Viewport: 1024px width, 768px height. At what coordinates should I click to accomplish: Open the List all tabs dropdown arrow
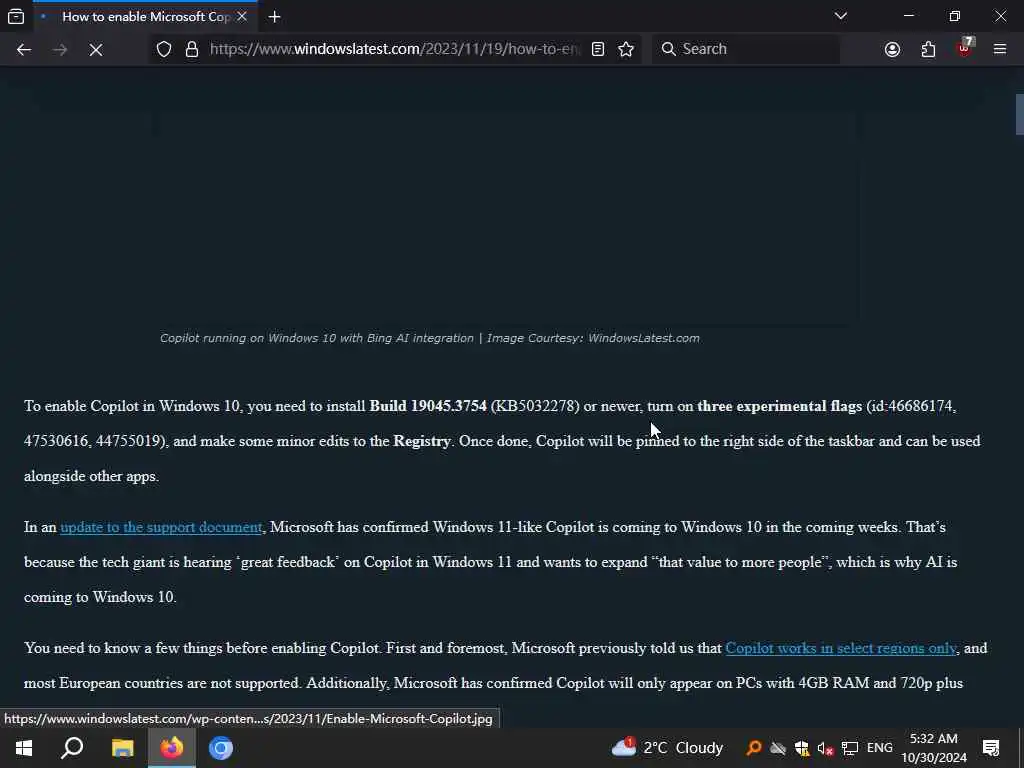coord(840,16)
